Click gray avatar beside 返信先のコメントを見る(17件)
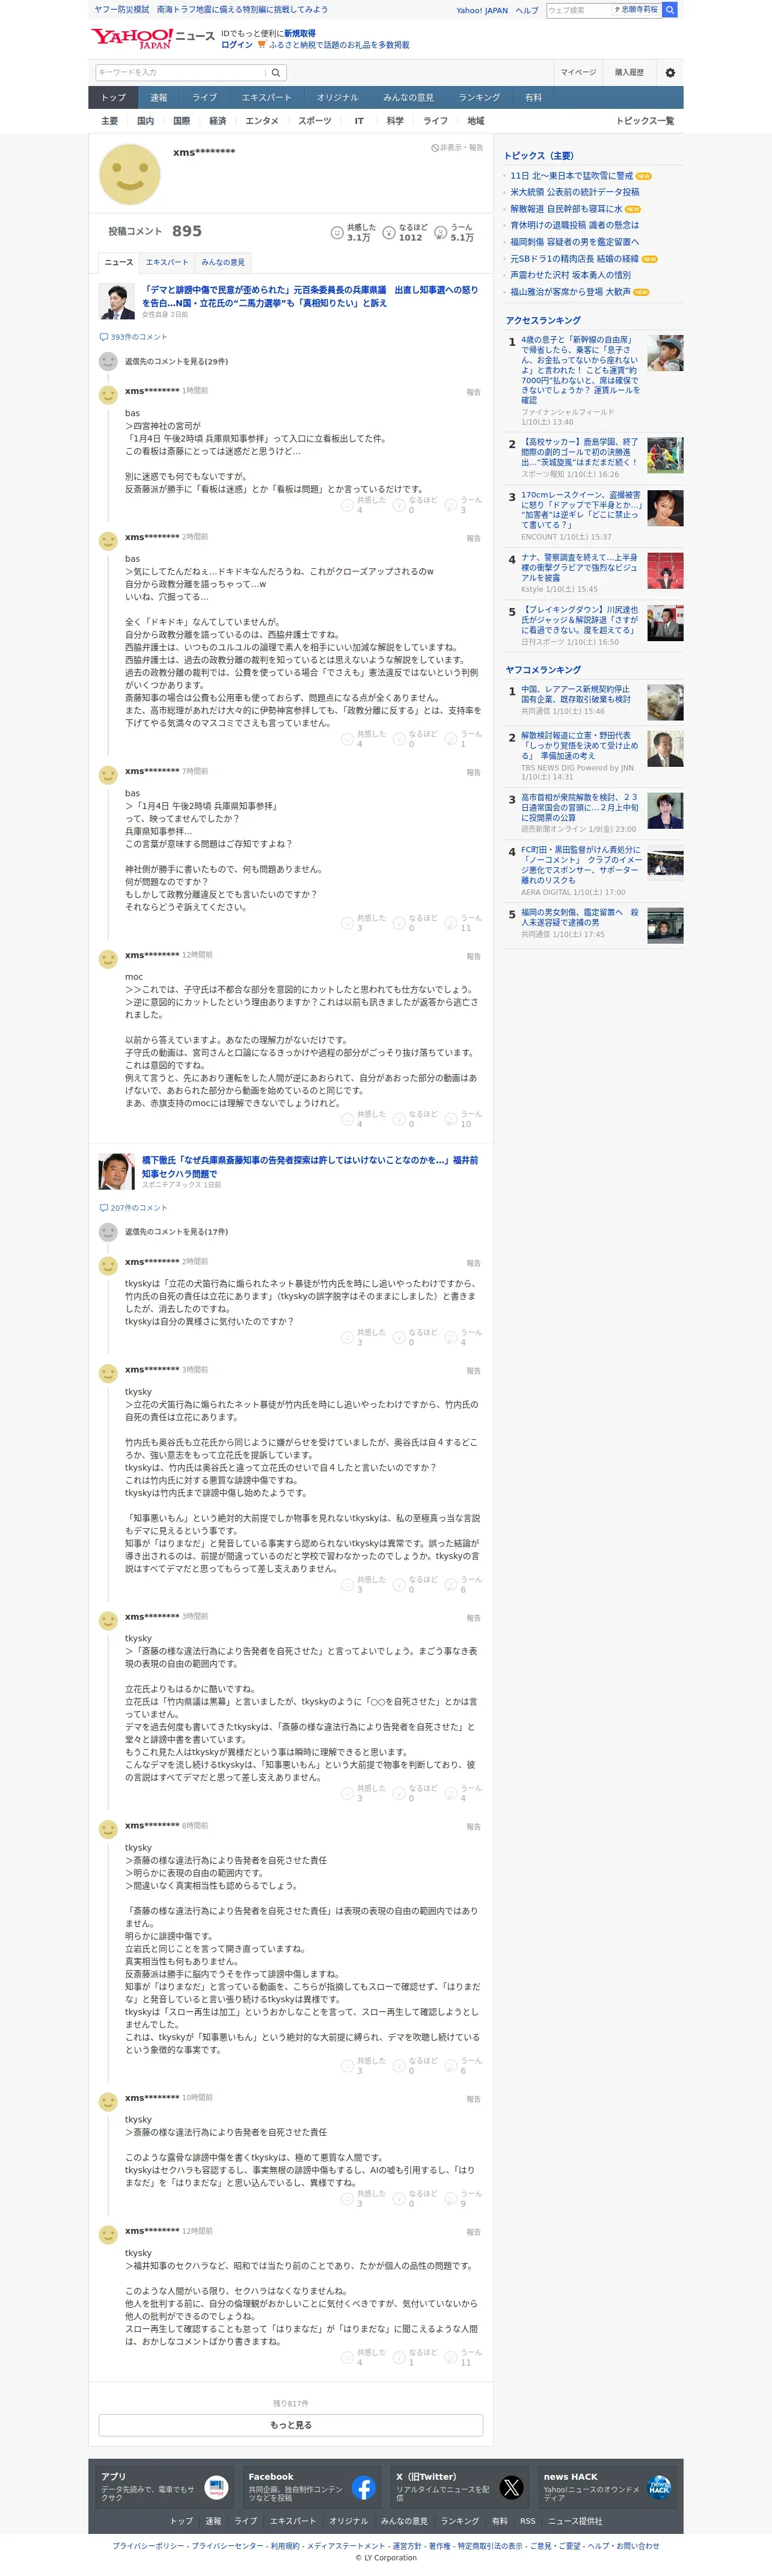 click(108, 1233)
